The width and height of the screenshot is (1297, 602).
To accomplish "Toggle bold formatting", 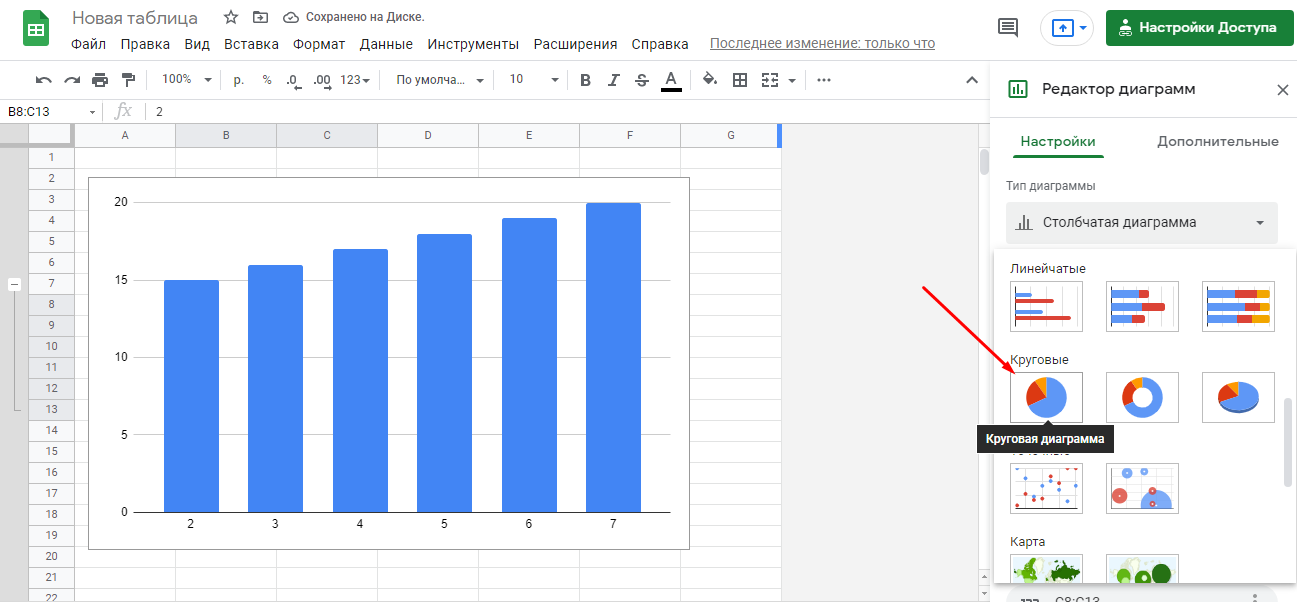I will [586, 80].
